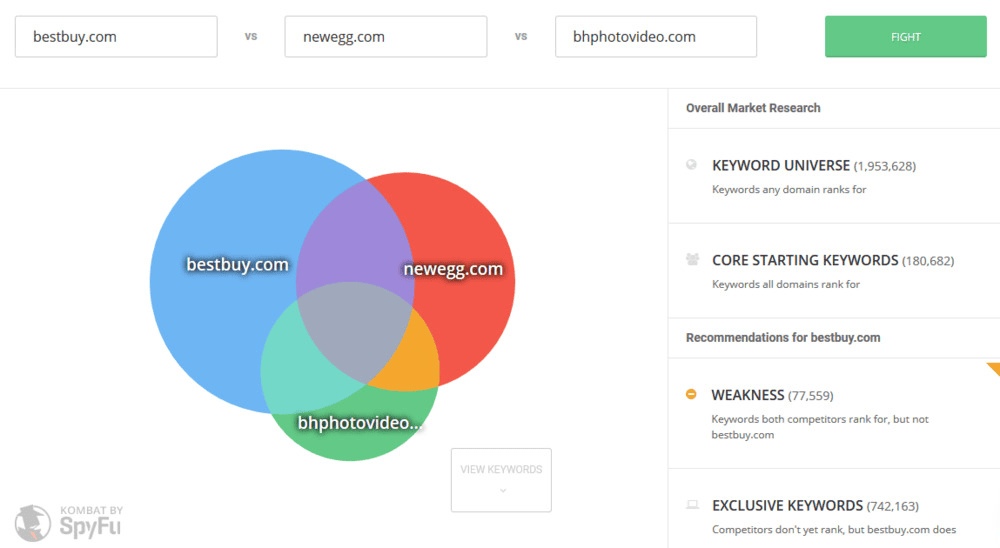The image size is (1000, 548).
Task: Click the Recommendations for bestbuy.com heading
Action: pos(783,337)
